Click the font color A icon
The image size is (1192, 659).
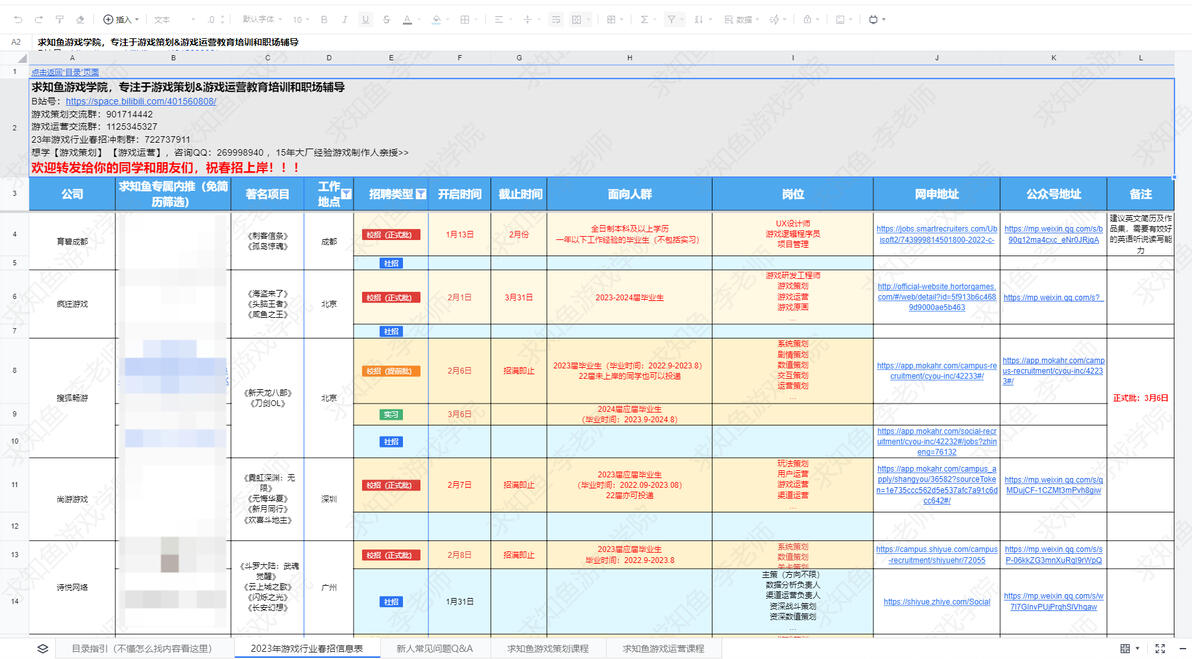[x=407, y=20]
